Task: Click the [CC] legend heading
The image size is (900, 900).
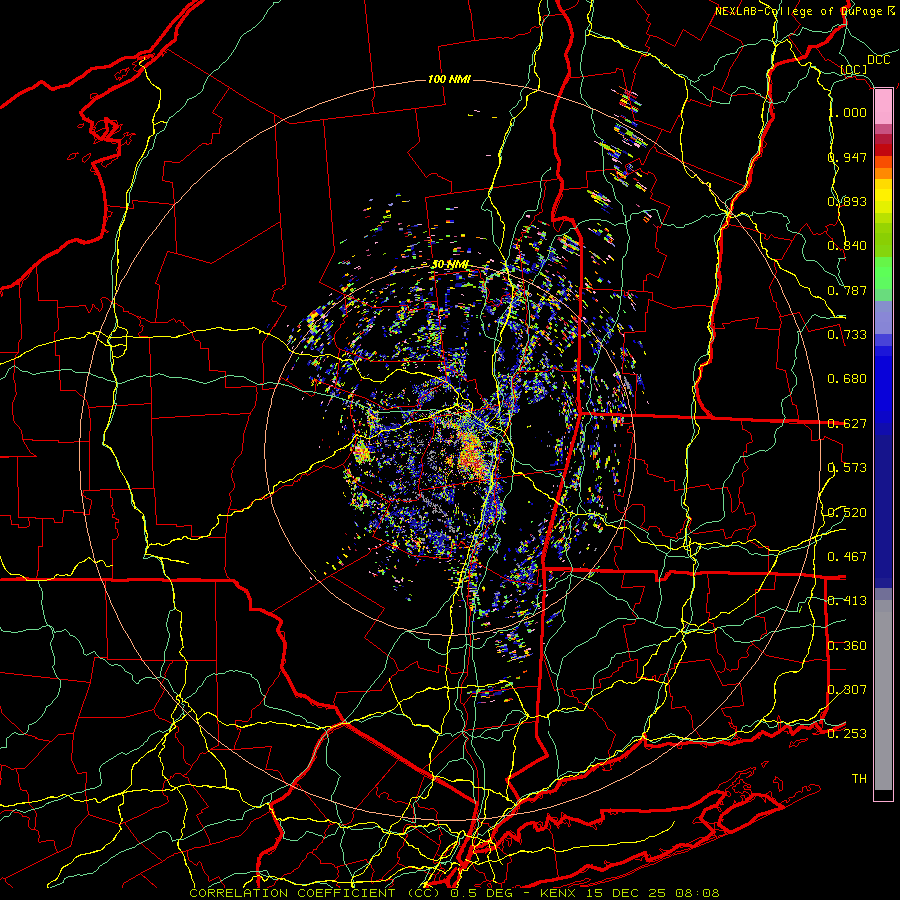Action: coord(854,69)
